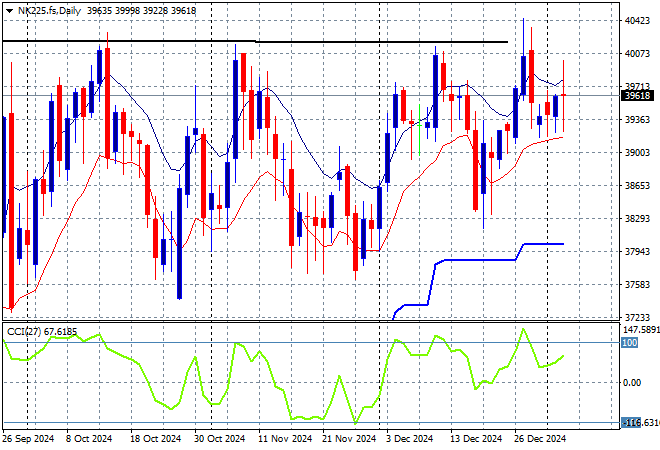The width and height of the screenshot is (660, 450).
Task: Click the 147.5891 CCI scale value
Action: (639, 328)
